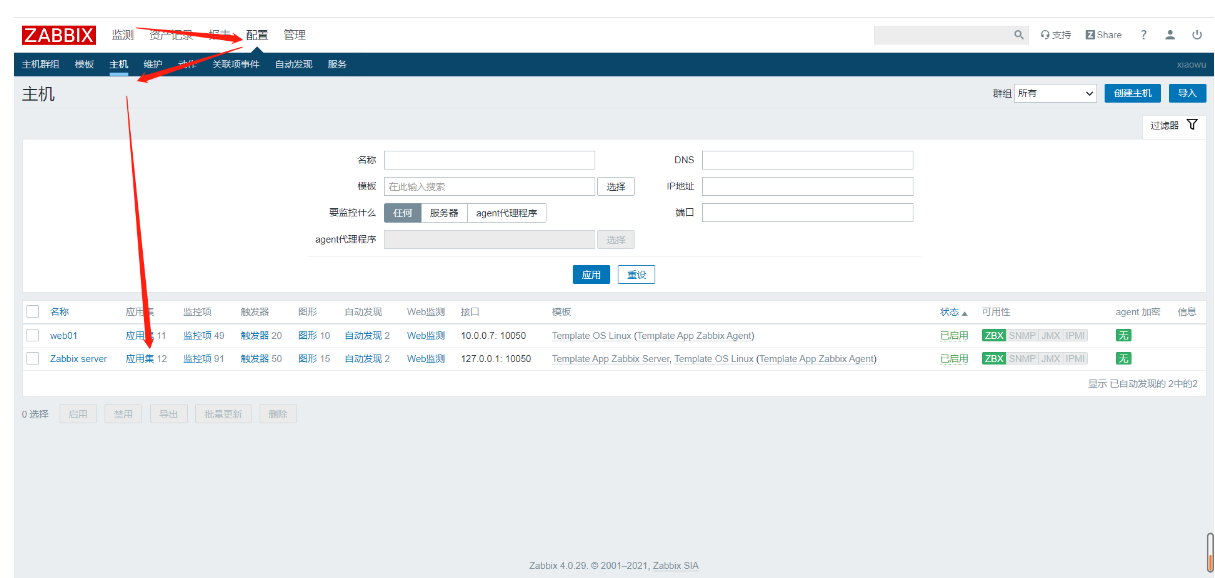Select 服务器 monitoring option
The image size is (1215, 578).
click(444, 213)
